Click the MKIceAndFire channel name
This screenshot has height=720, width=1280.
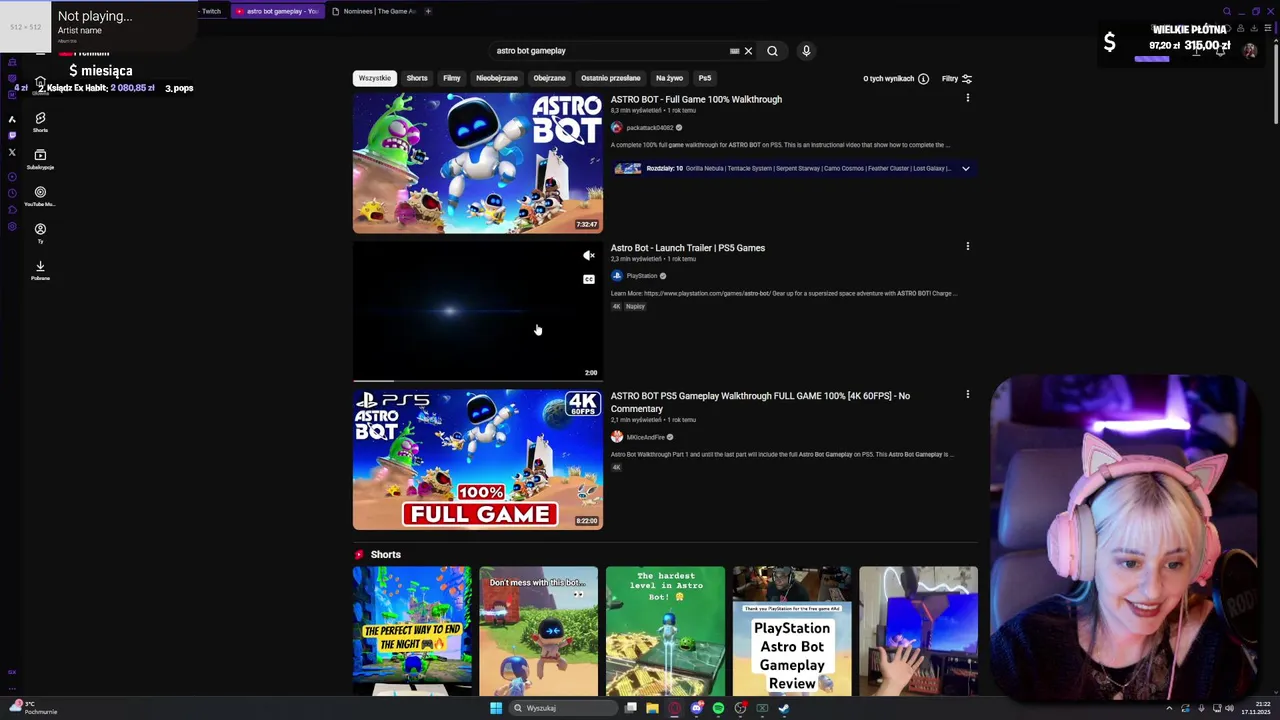pos(645,437)
